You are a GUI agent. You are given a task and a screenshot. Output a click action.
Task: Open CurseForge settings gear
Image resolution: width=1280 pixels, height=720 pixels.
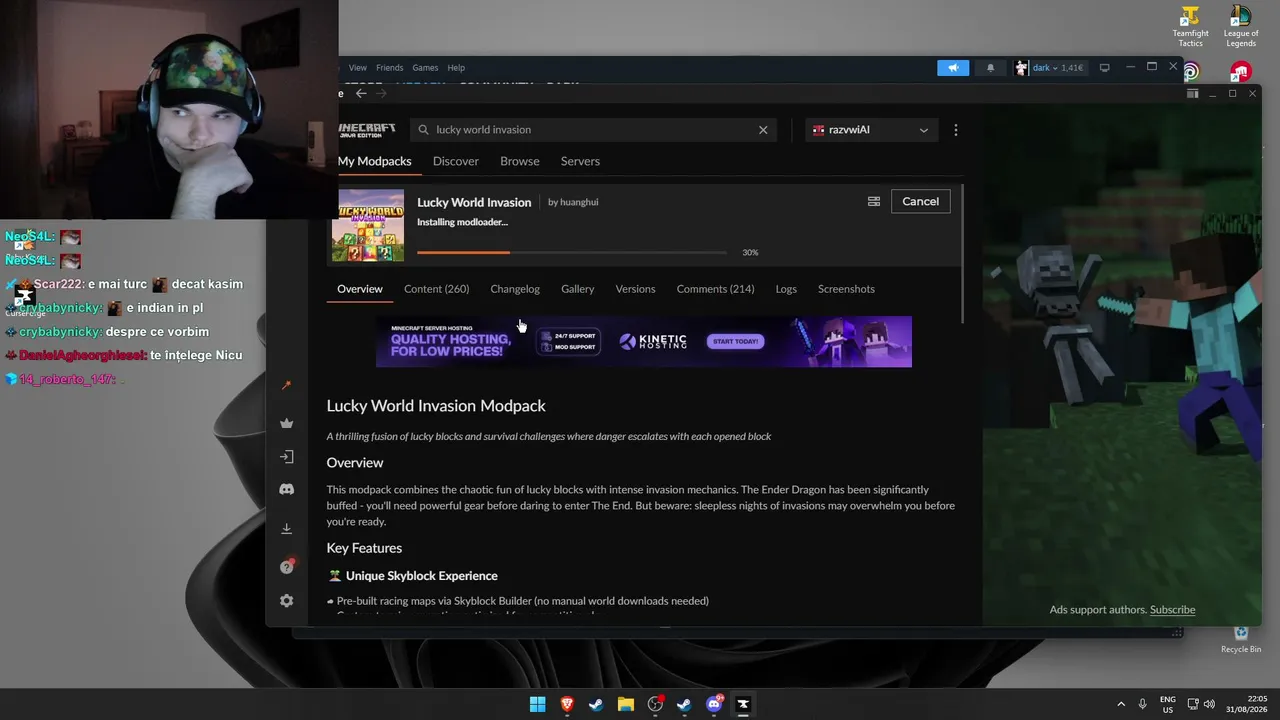pyautogui.click(x=287, y=601)
